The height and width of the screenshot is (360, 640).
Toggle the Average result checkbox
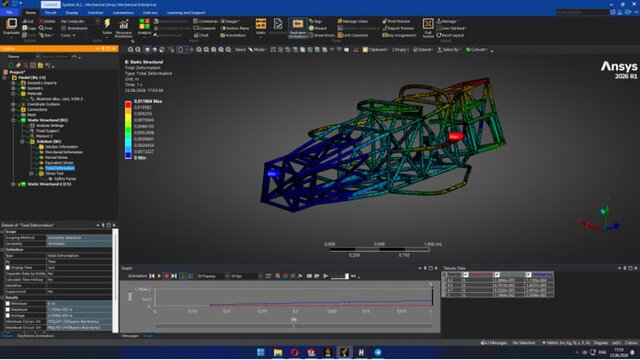pyautogui.click(x=7, y=316)
